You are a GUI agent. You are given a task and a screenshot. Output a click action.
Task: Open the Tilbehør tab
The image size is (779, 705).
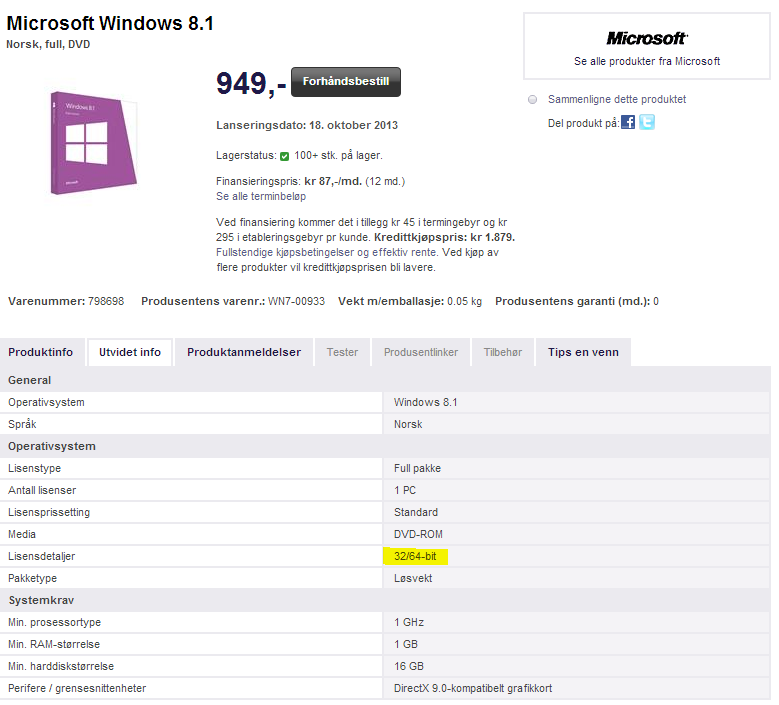point(503,352)
